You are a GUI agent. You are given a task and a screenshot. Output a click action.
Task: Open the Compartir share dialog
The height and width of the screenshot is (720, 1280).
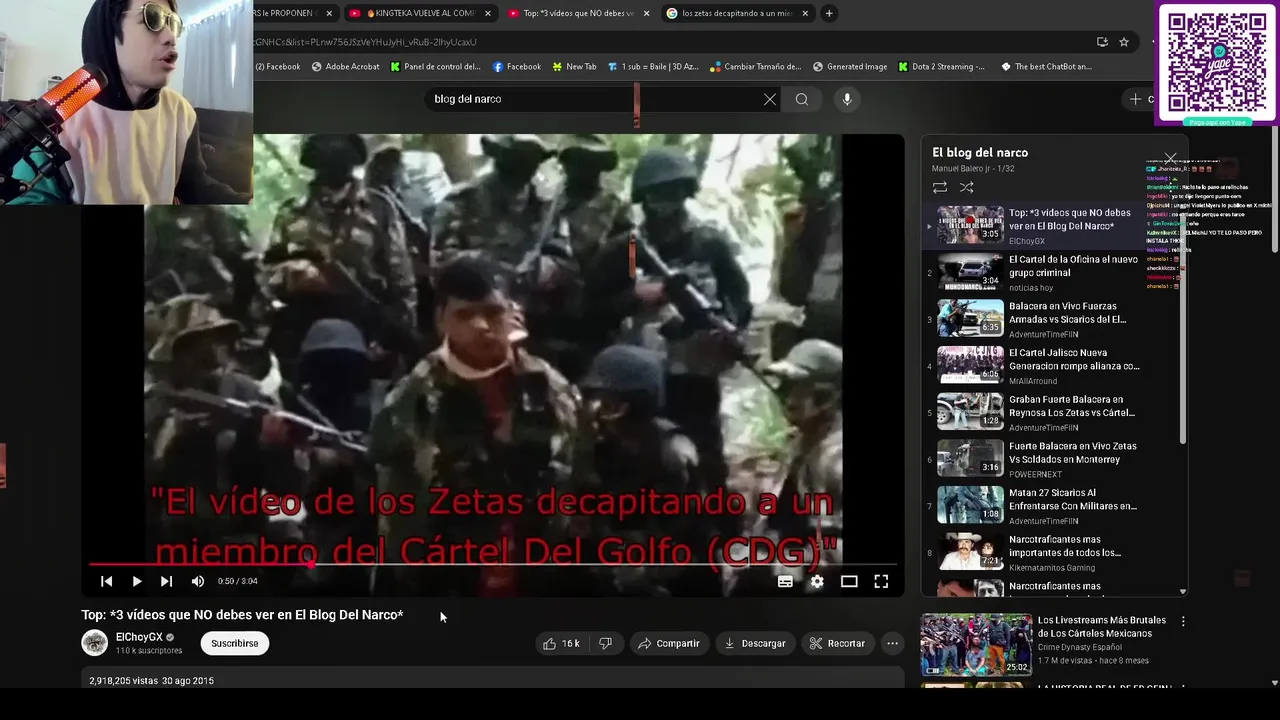pos(669,643)
